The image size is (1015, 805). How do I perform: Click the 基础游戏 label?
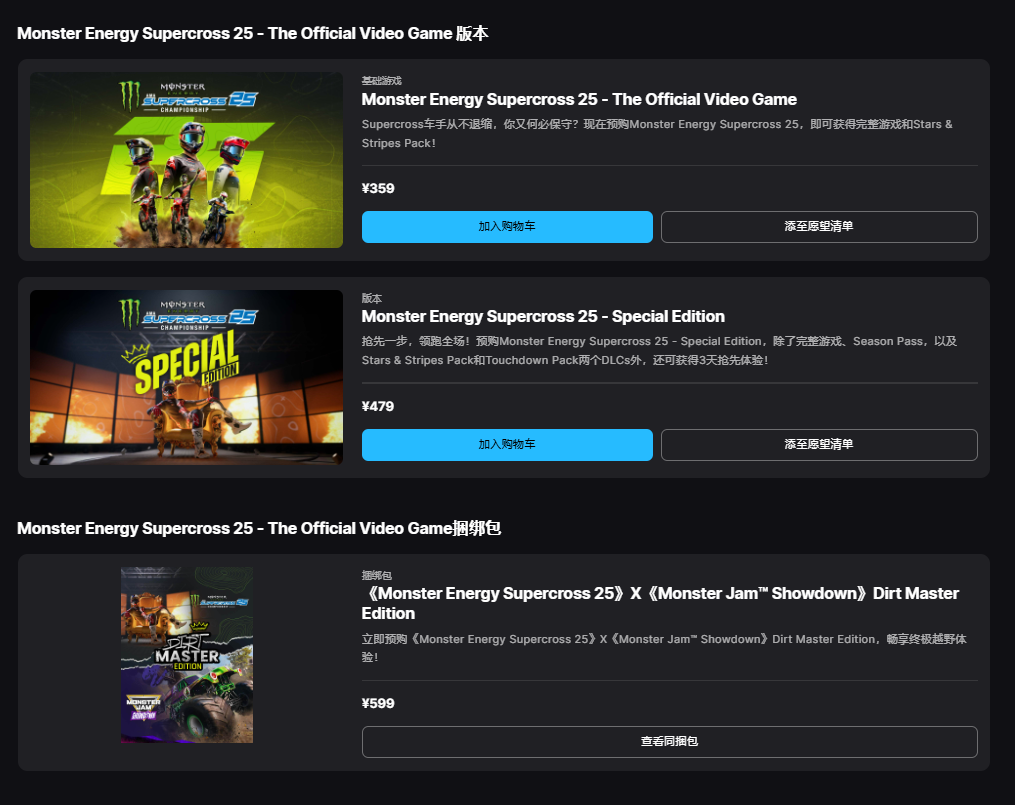(381, 80)
